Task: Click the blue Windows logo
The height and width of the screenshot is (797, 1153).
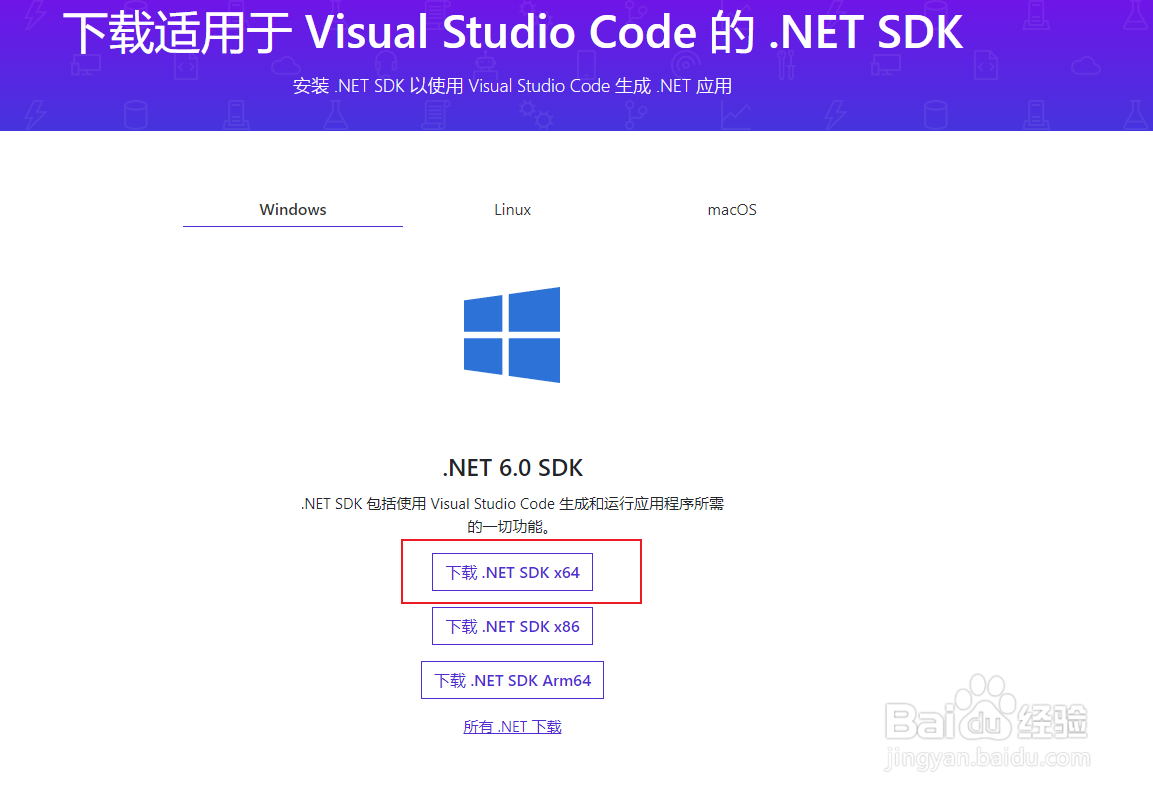Action: coord(512,335)
